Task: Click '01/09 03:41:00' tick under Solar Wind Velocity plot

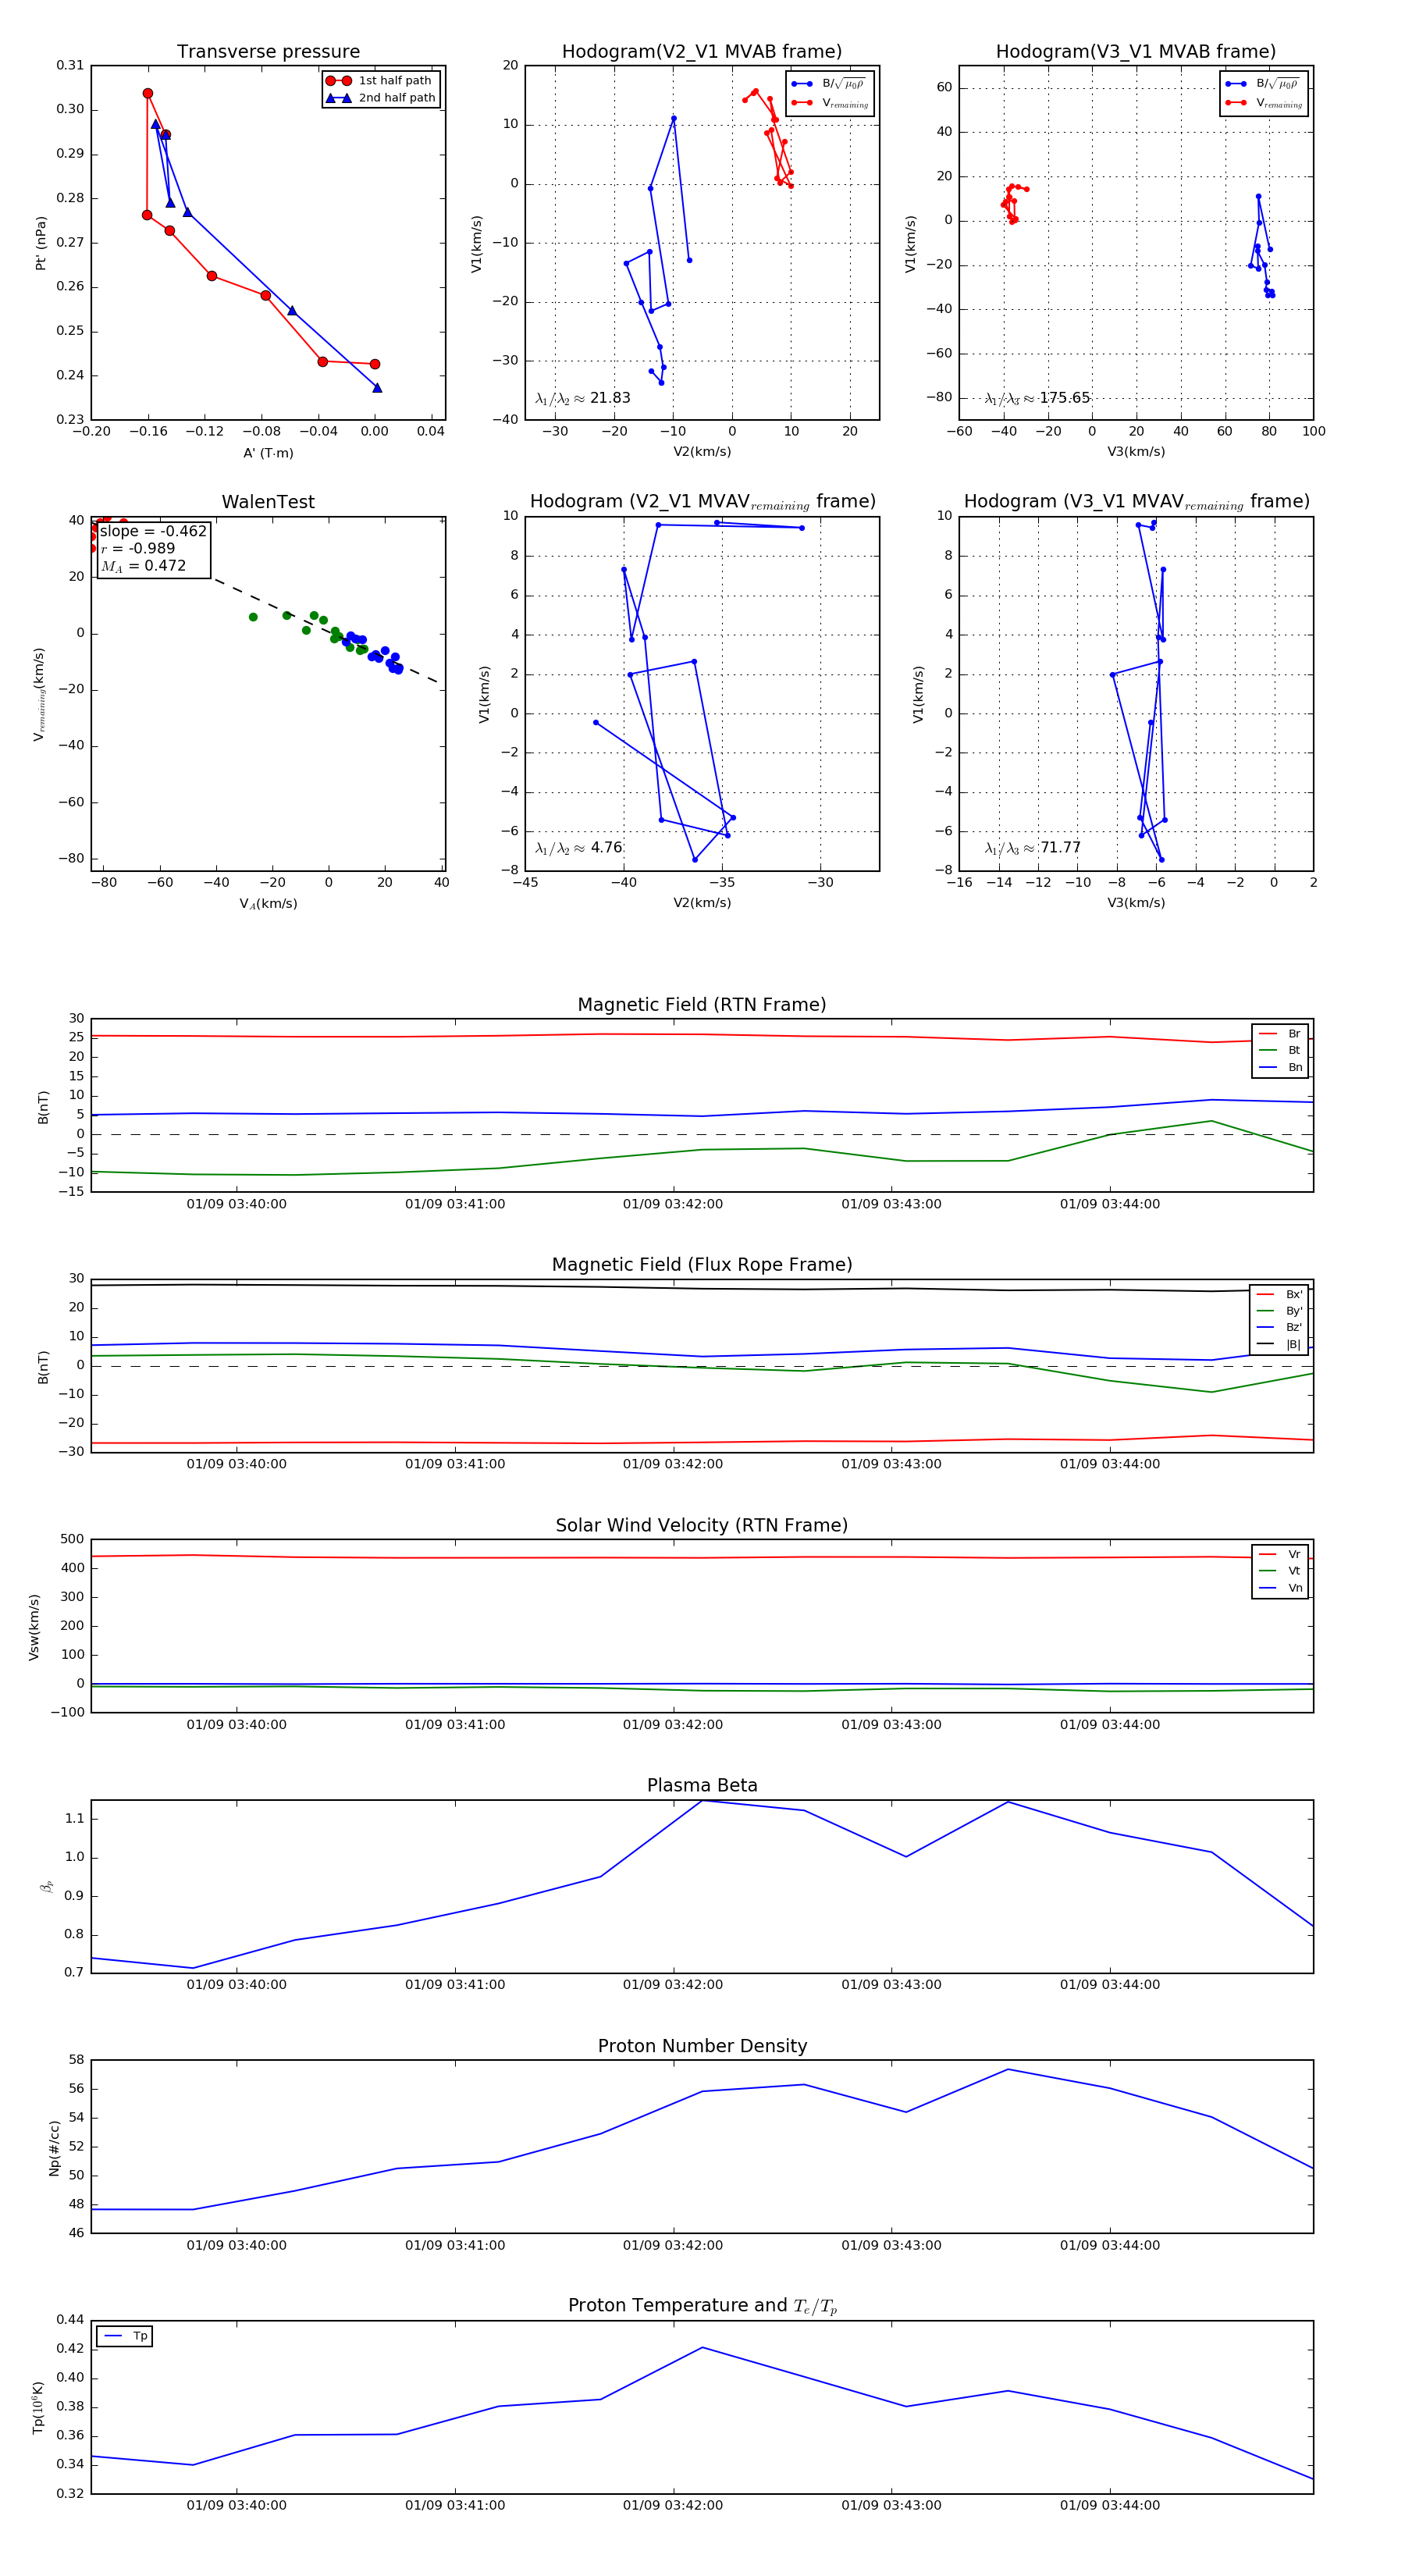Action: pyautogui.click(x=455, y=1724)
